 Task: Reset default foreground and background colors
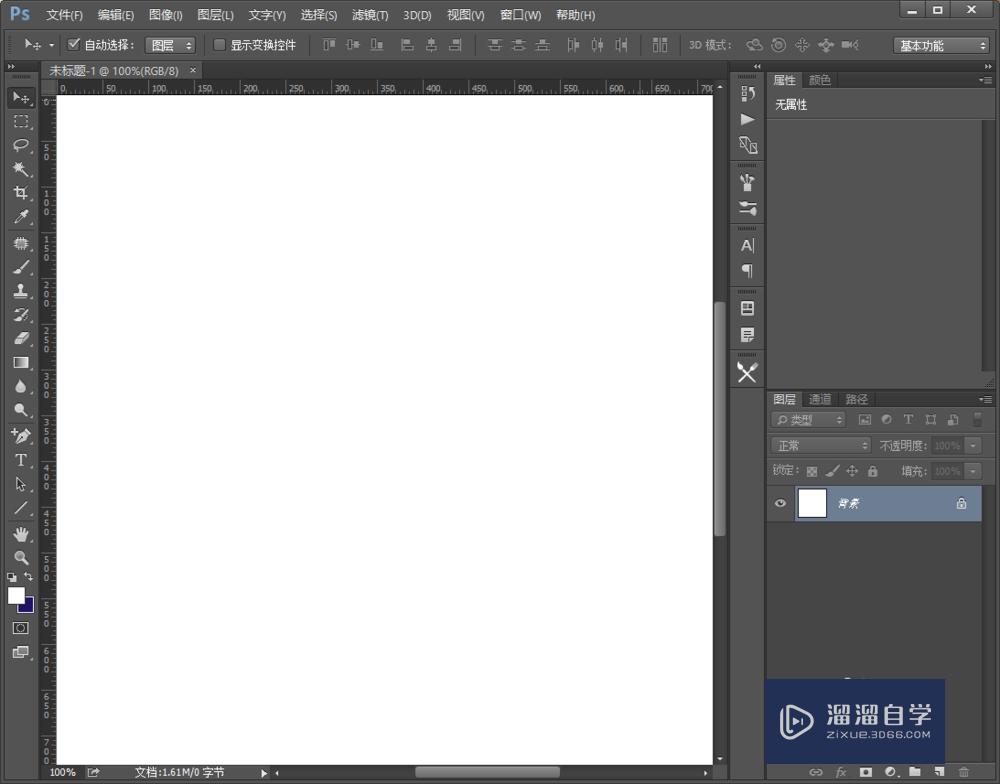pyautogui.click(x=11, y=577)
